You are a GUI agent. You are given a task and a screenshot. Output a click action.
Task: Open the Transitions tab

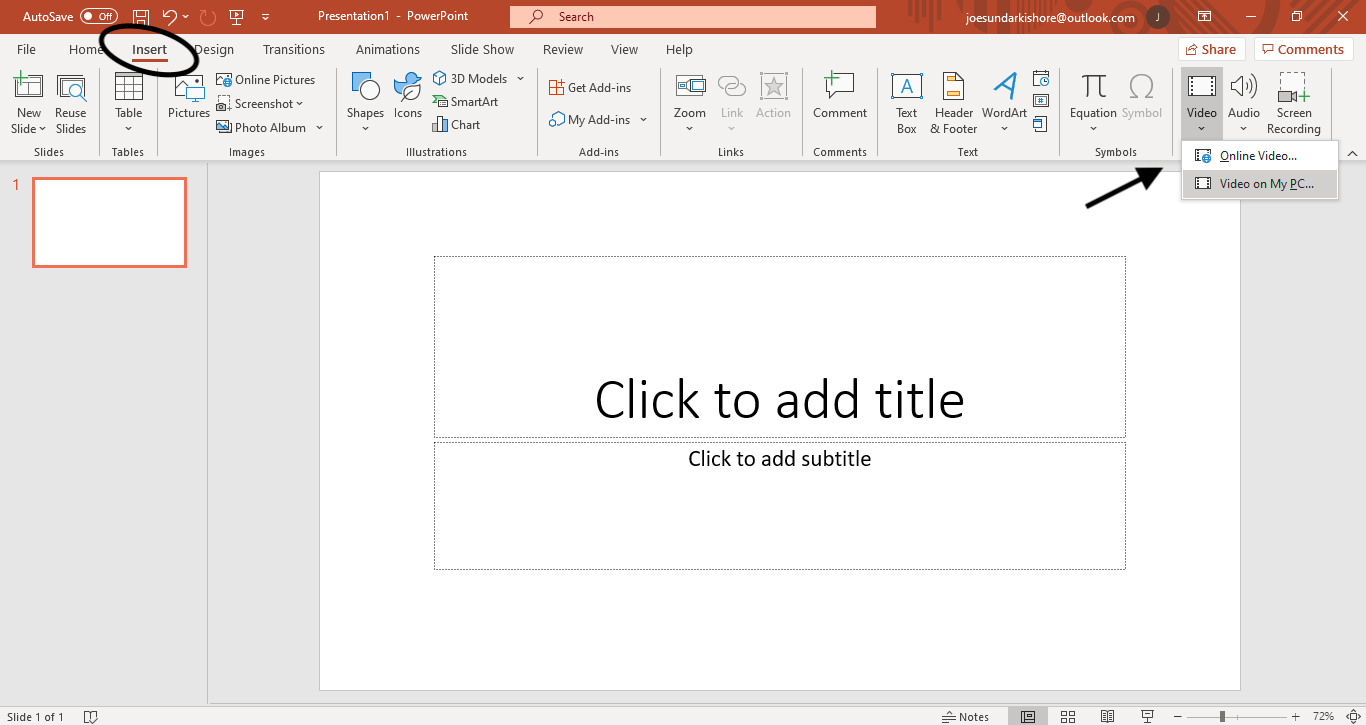coord(293,49)
